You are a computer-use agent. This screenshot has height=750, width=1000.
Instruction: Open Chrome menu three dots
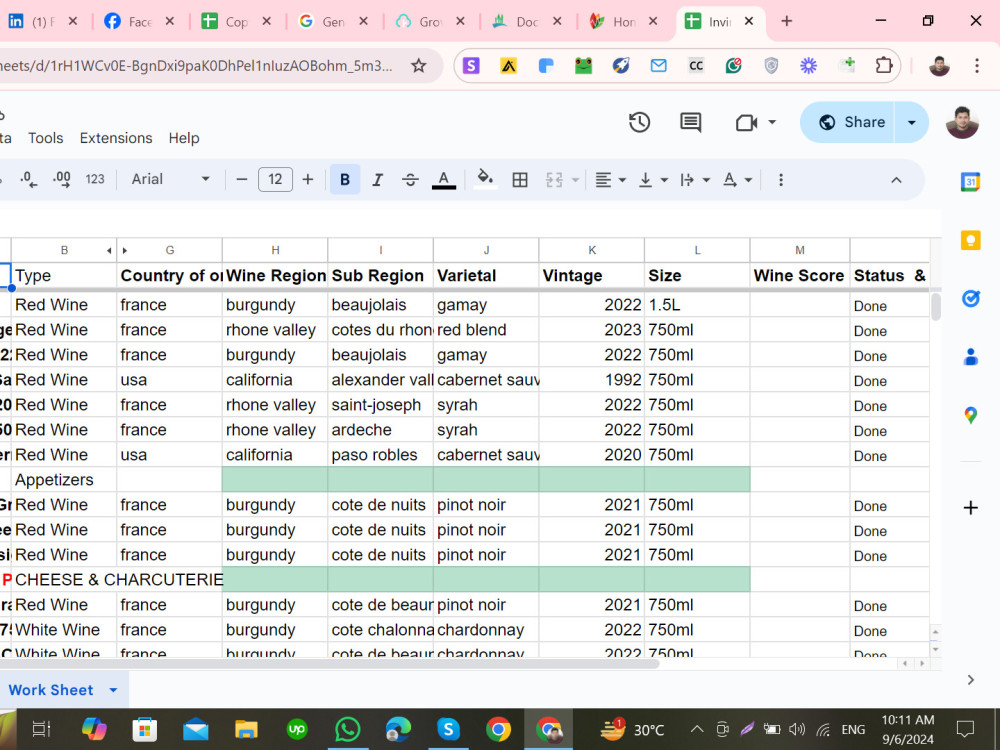pyautogui.click(x=976, y=65)
